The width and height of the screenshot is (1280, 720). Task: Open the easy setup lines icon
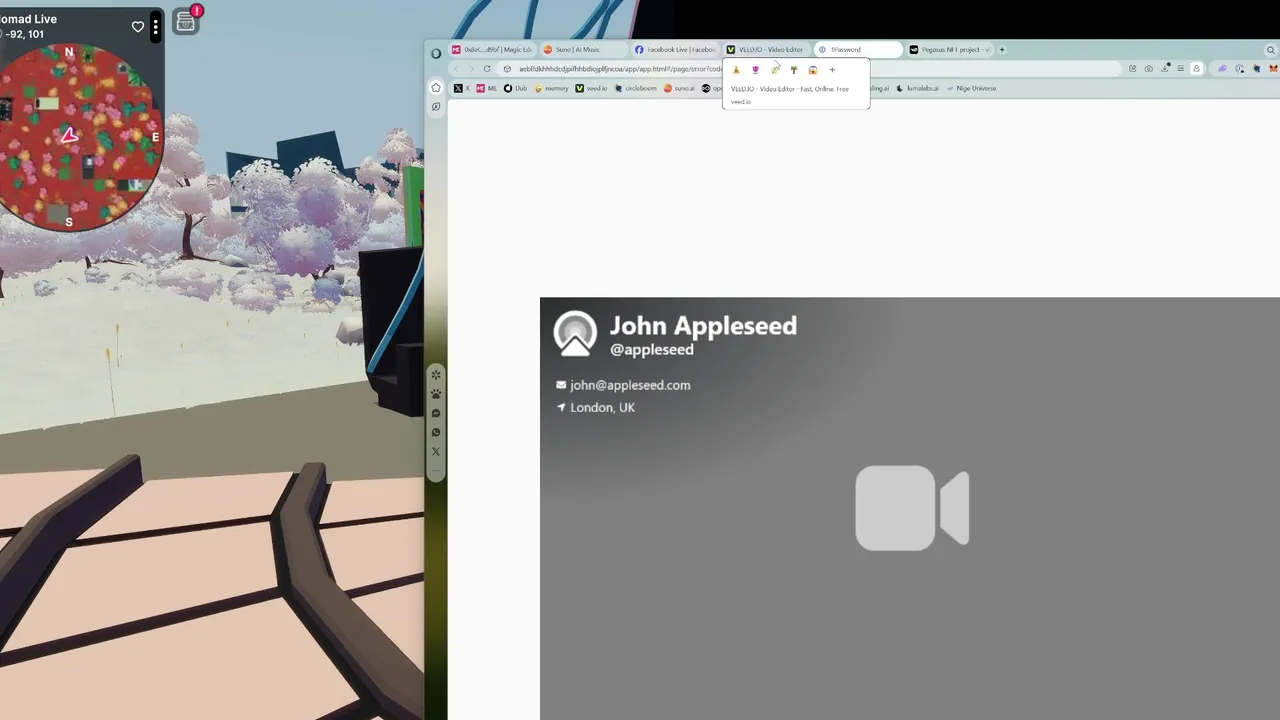pos(1181,68)
